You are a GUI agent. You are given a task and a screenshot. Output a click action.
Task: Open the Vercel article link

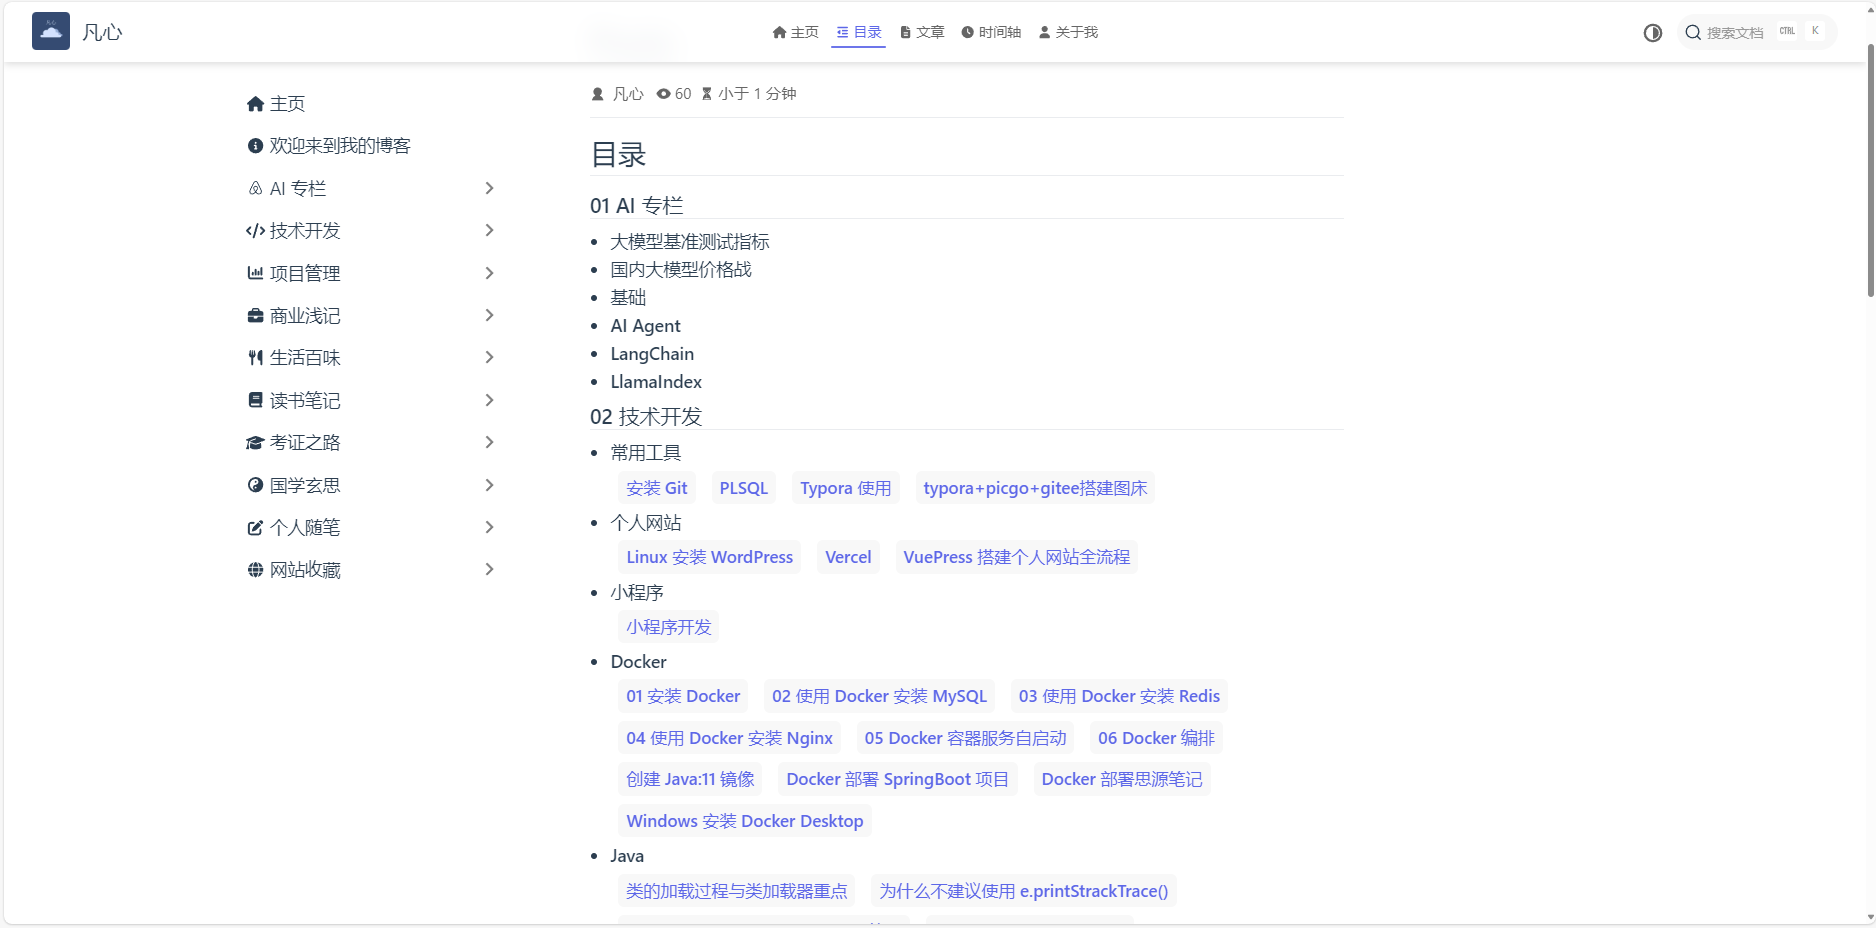point(848,557)
